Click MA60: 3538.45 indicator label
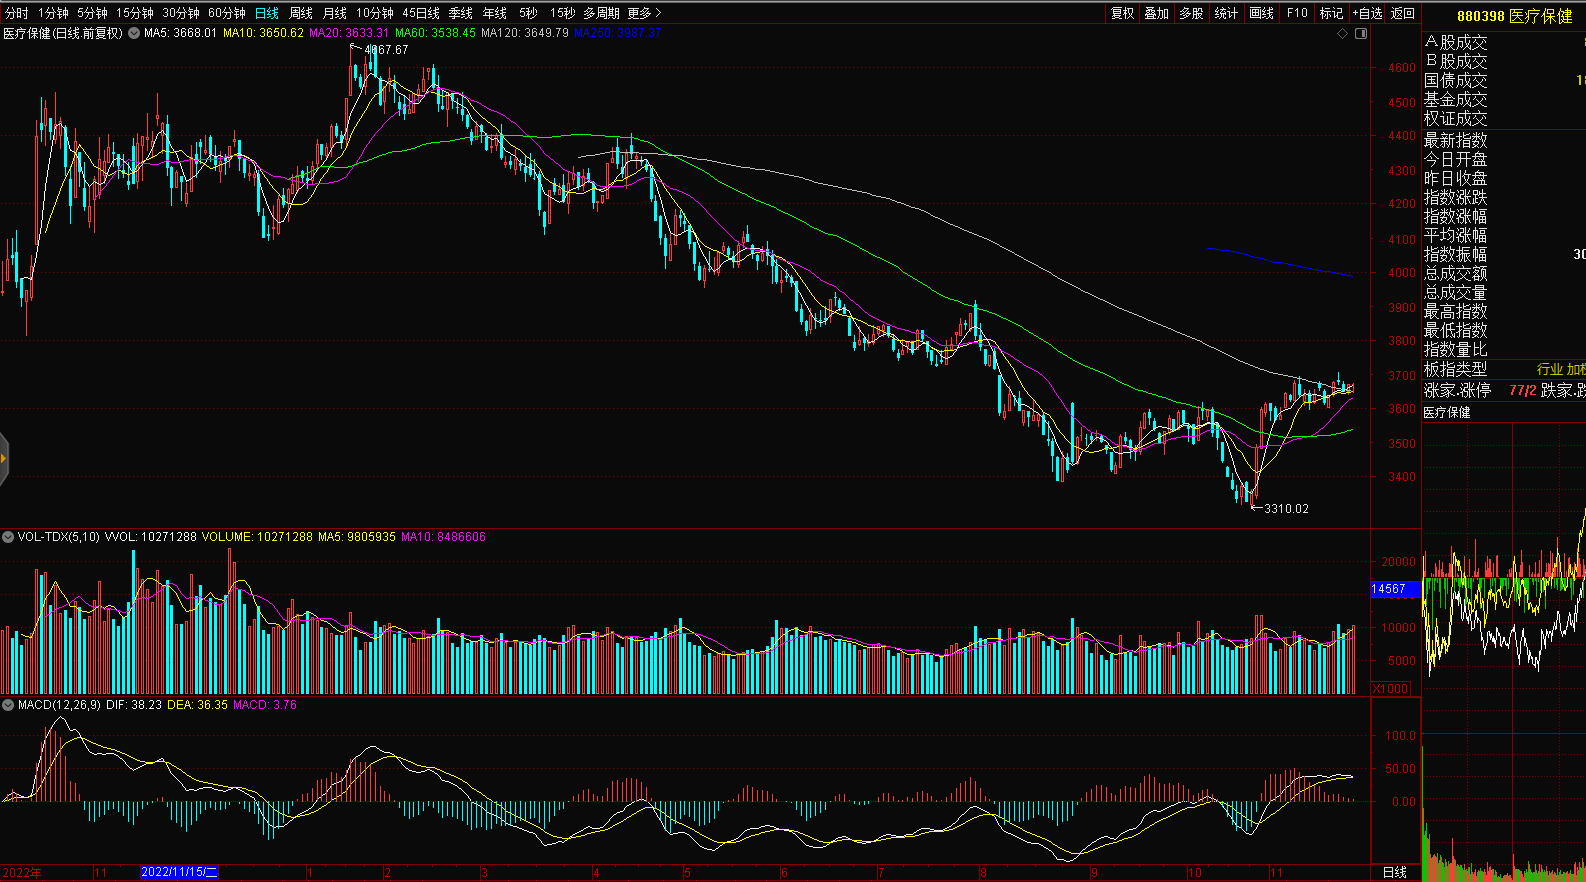Image resolution: width=1586 pixels, height=882 pixels. (x=435, y=33)
